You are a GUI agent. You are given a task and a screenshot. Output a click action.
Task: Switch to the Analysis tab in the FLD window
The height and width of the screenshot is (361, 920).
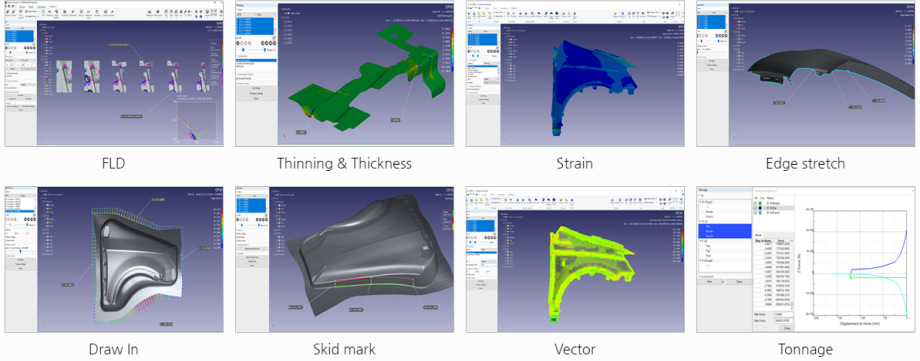52,6
